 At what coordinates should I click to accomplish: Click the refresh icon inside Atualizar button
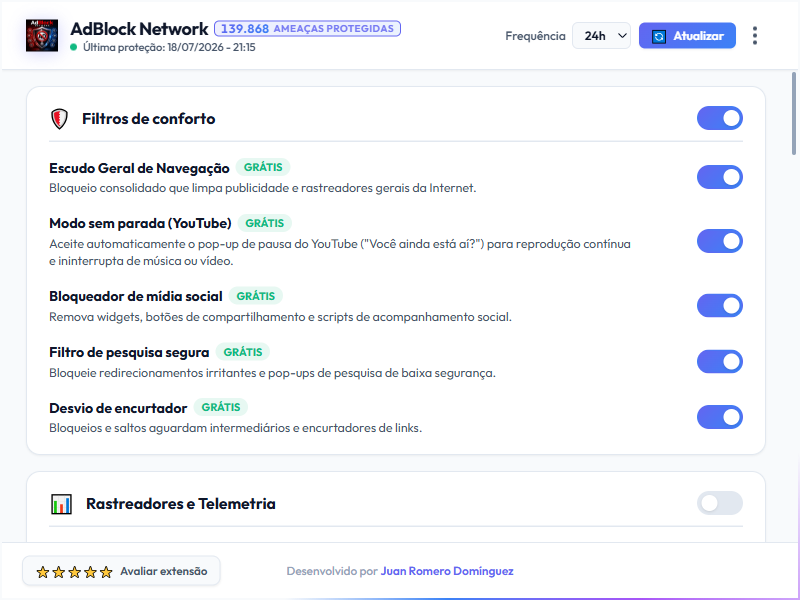659,36
